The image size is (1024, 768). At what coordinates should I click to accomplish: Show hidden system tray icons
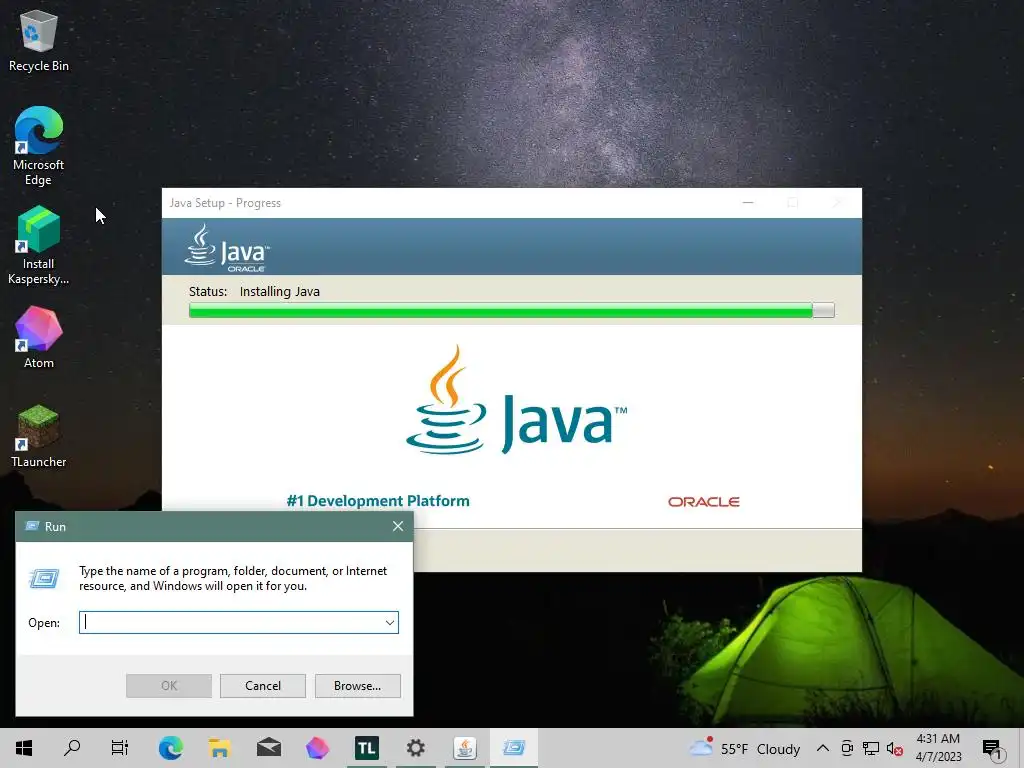pos(823,748)
